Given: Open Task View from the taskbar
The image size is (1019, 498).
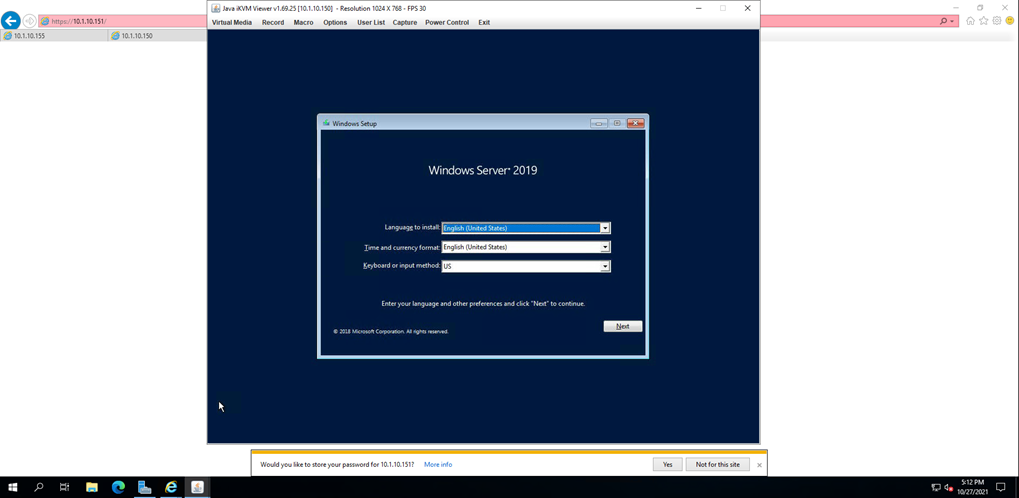Looking at the screenshot, I should pyautogui.click(x=64, y=487).
